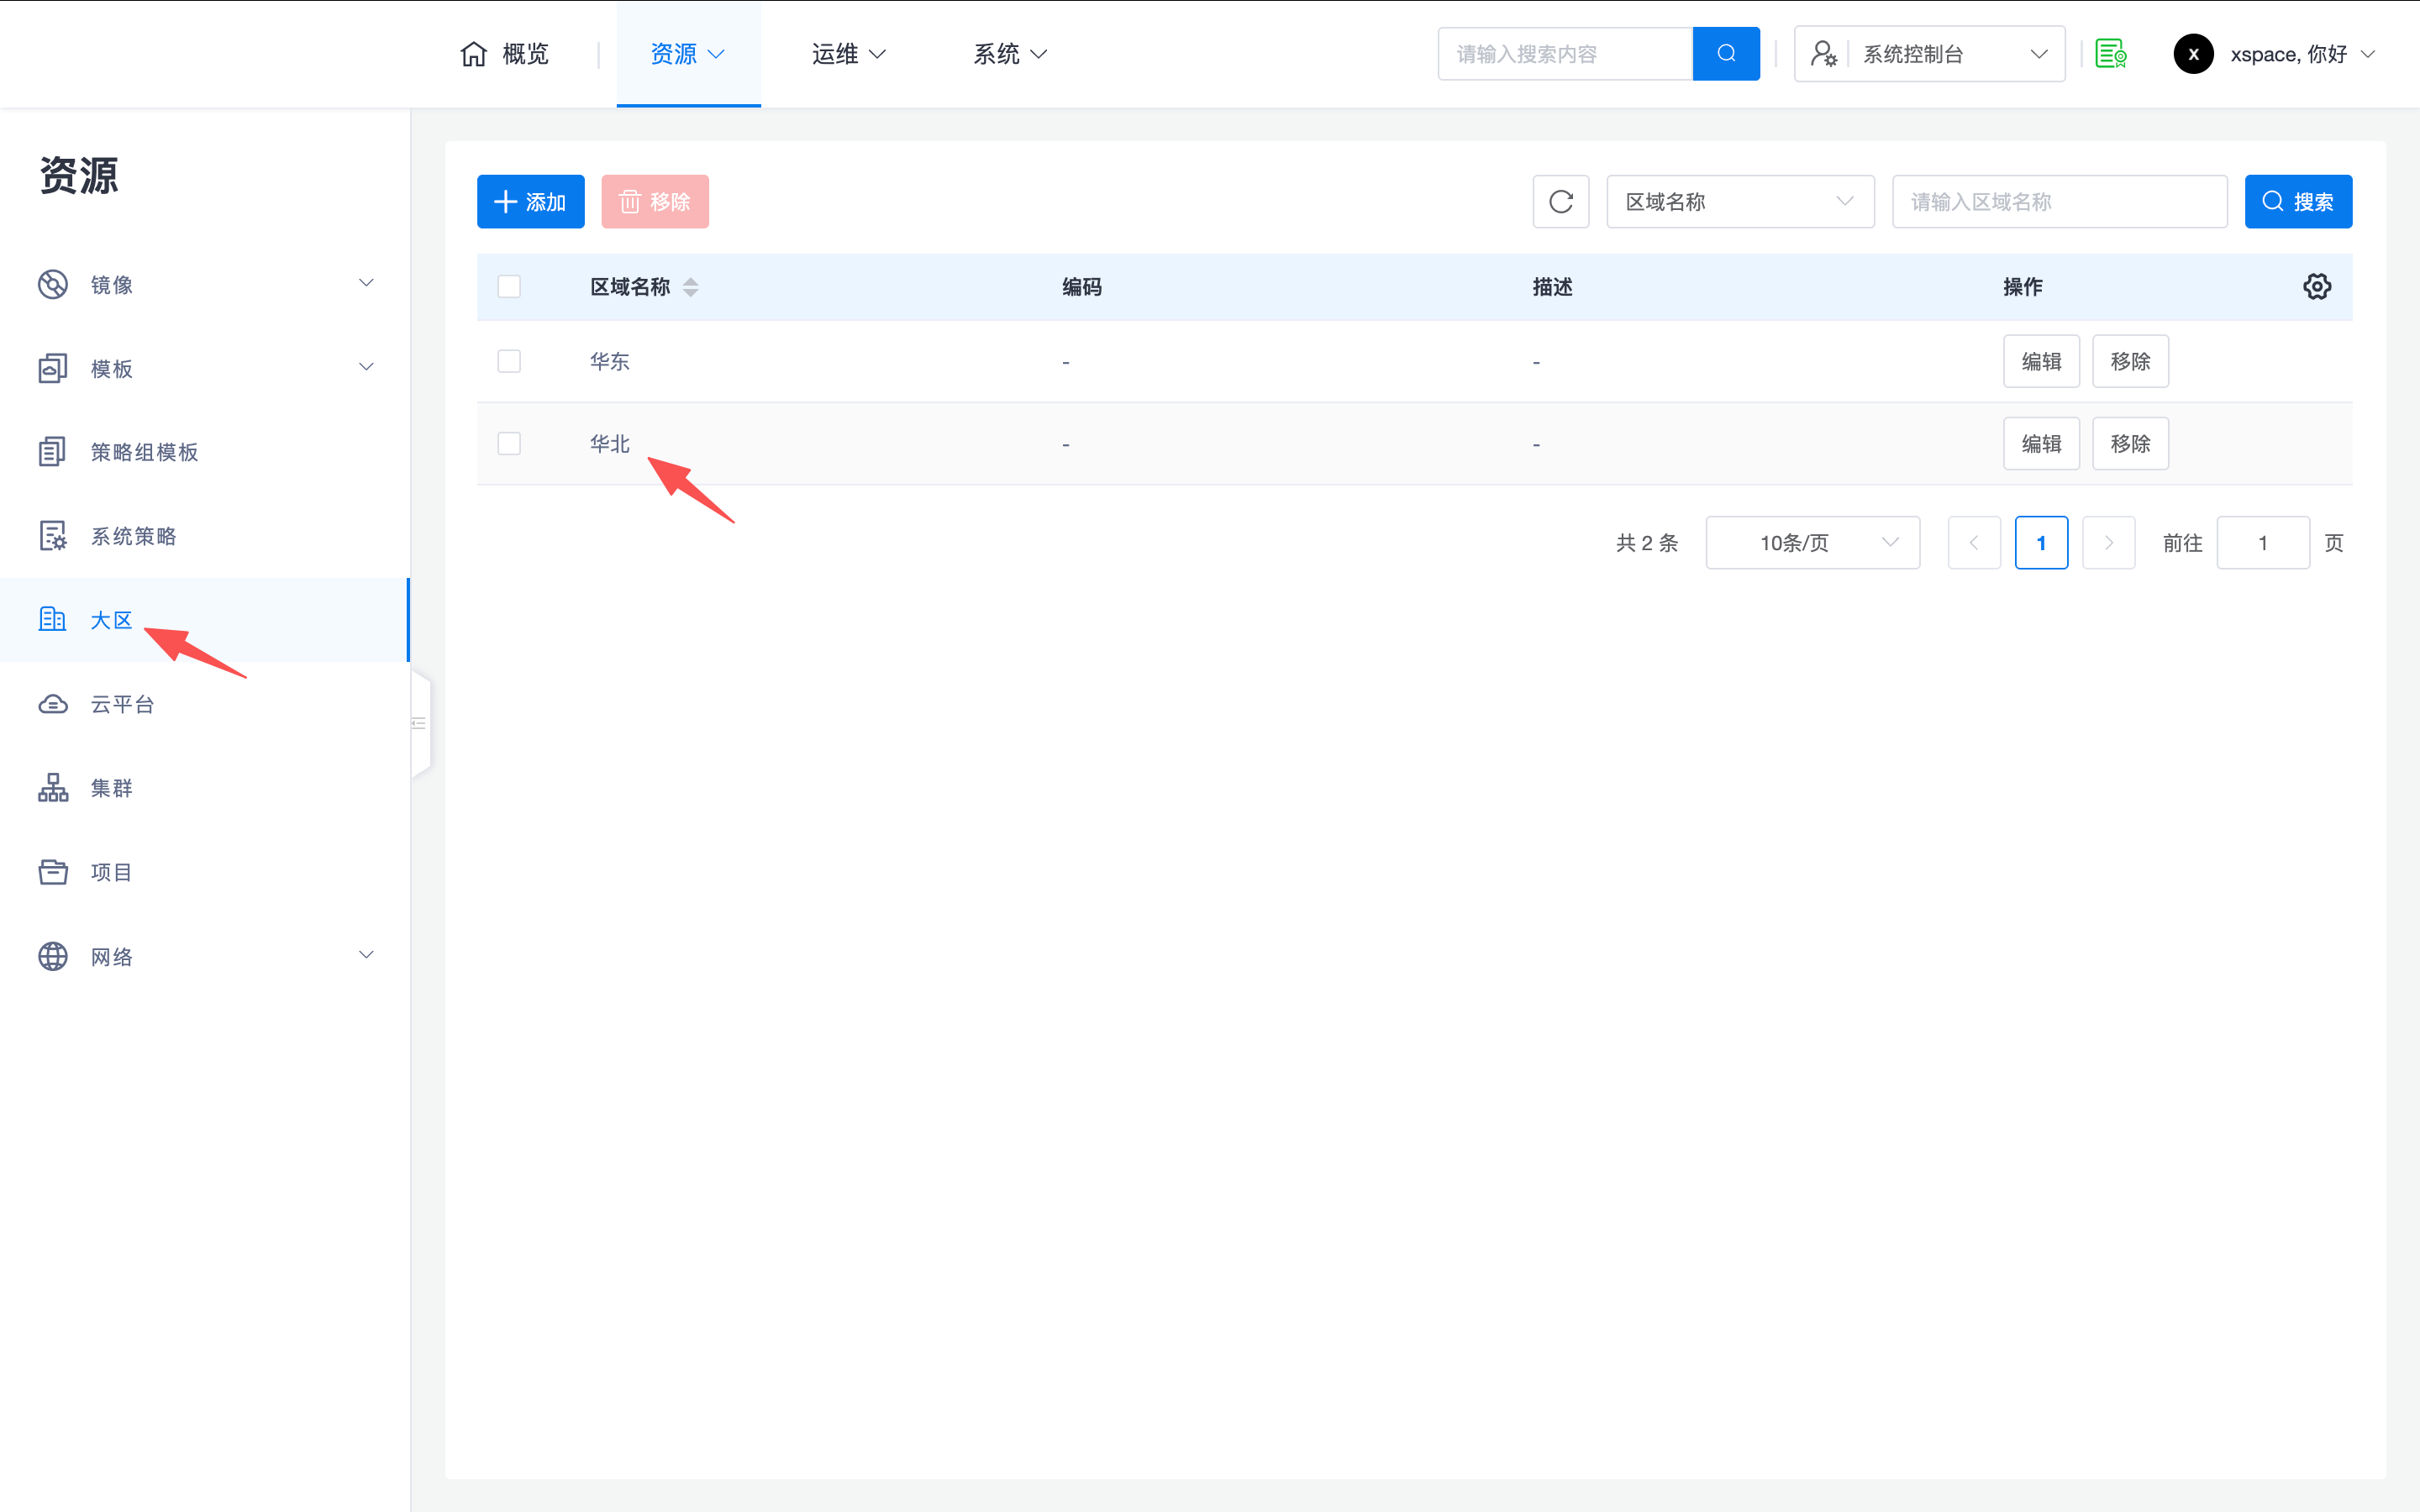This screenshot has width=2420, height=1512.
Task: Click the refresh icon above the table
Action: point(1560,201)
